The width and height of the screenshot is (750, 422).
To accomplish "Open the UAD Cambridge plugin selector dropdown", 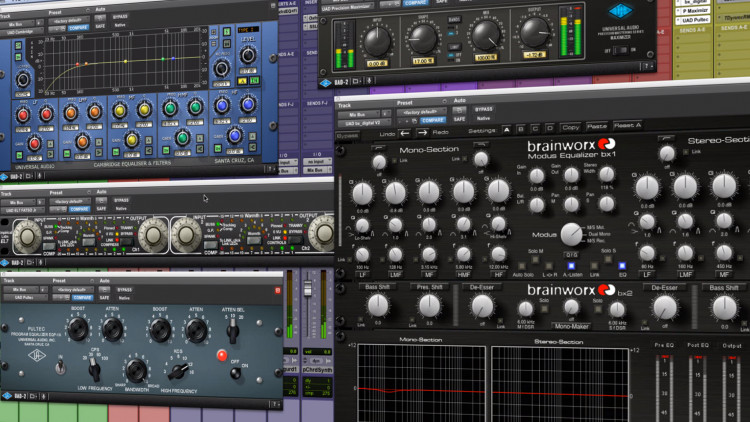I will [22, 32].
